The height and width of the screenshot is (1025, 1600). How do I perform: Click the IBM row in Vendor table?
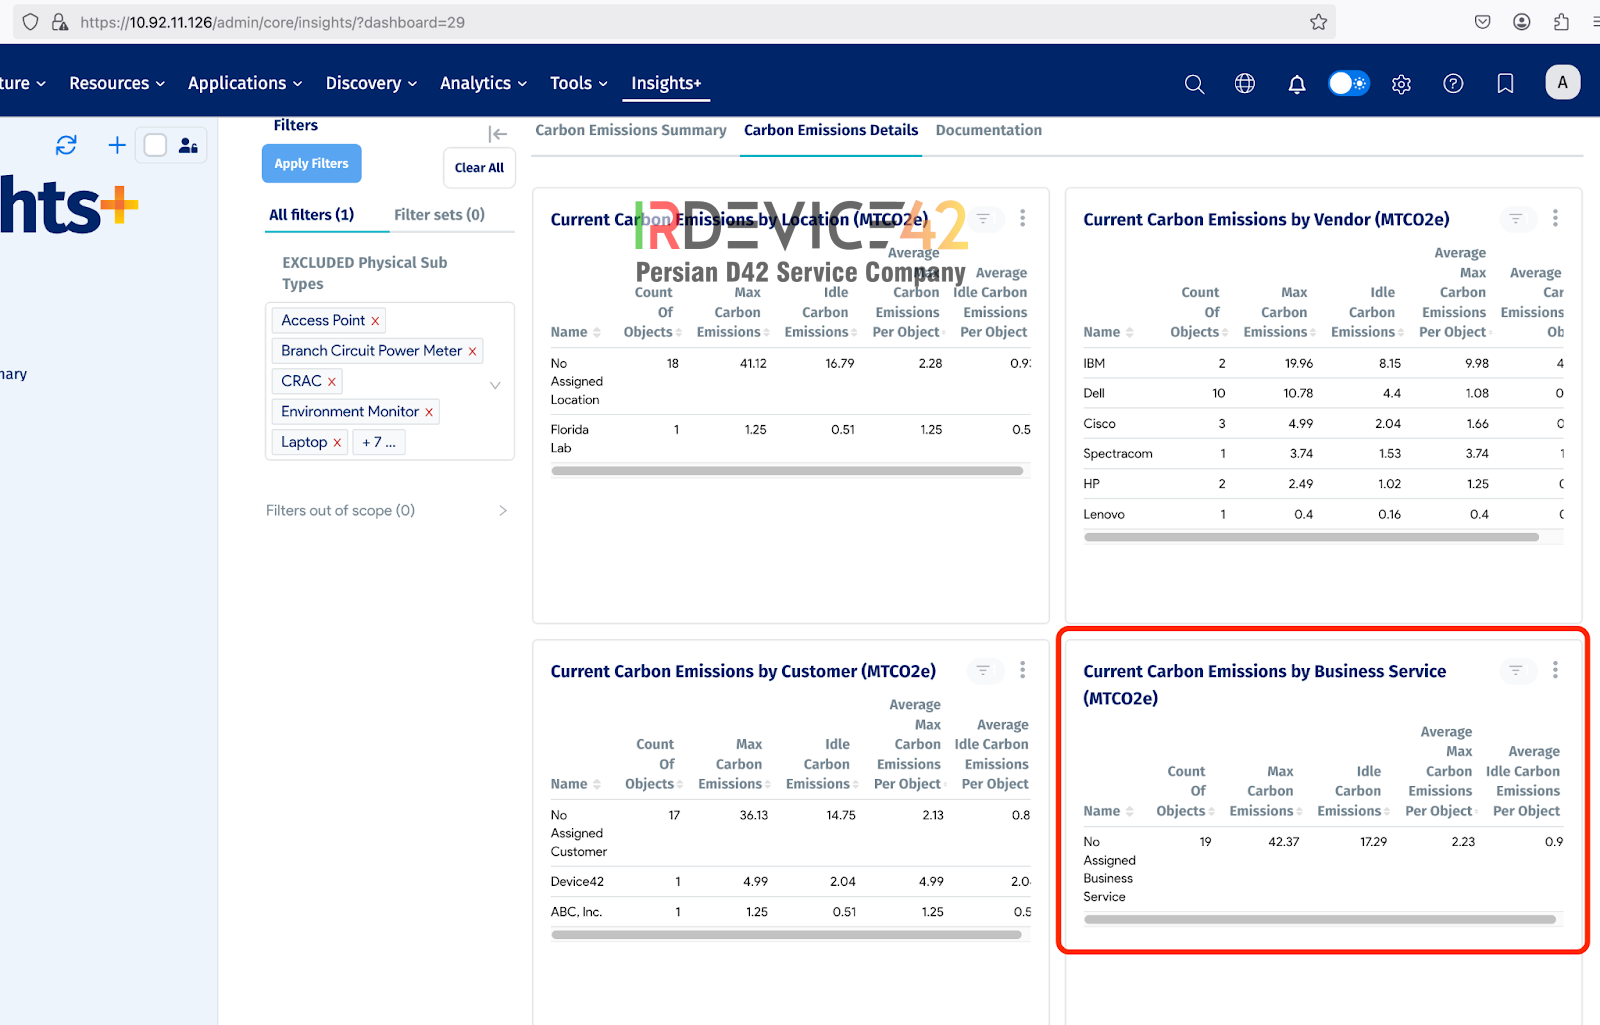pyautogui.click(x=1323, y=363)
